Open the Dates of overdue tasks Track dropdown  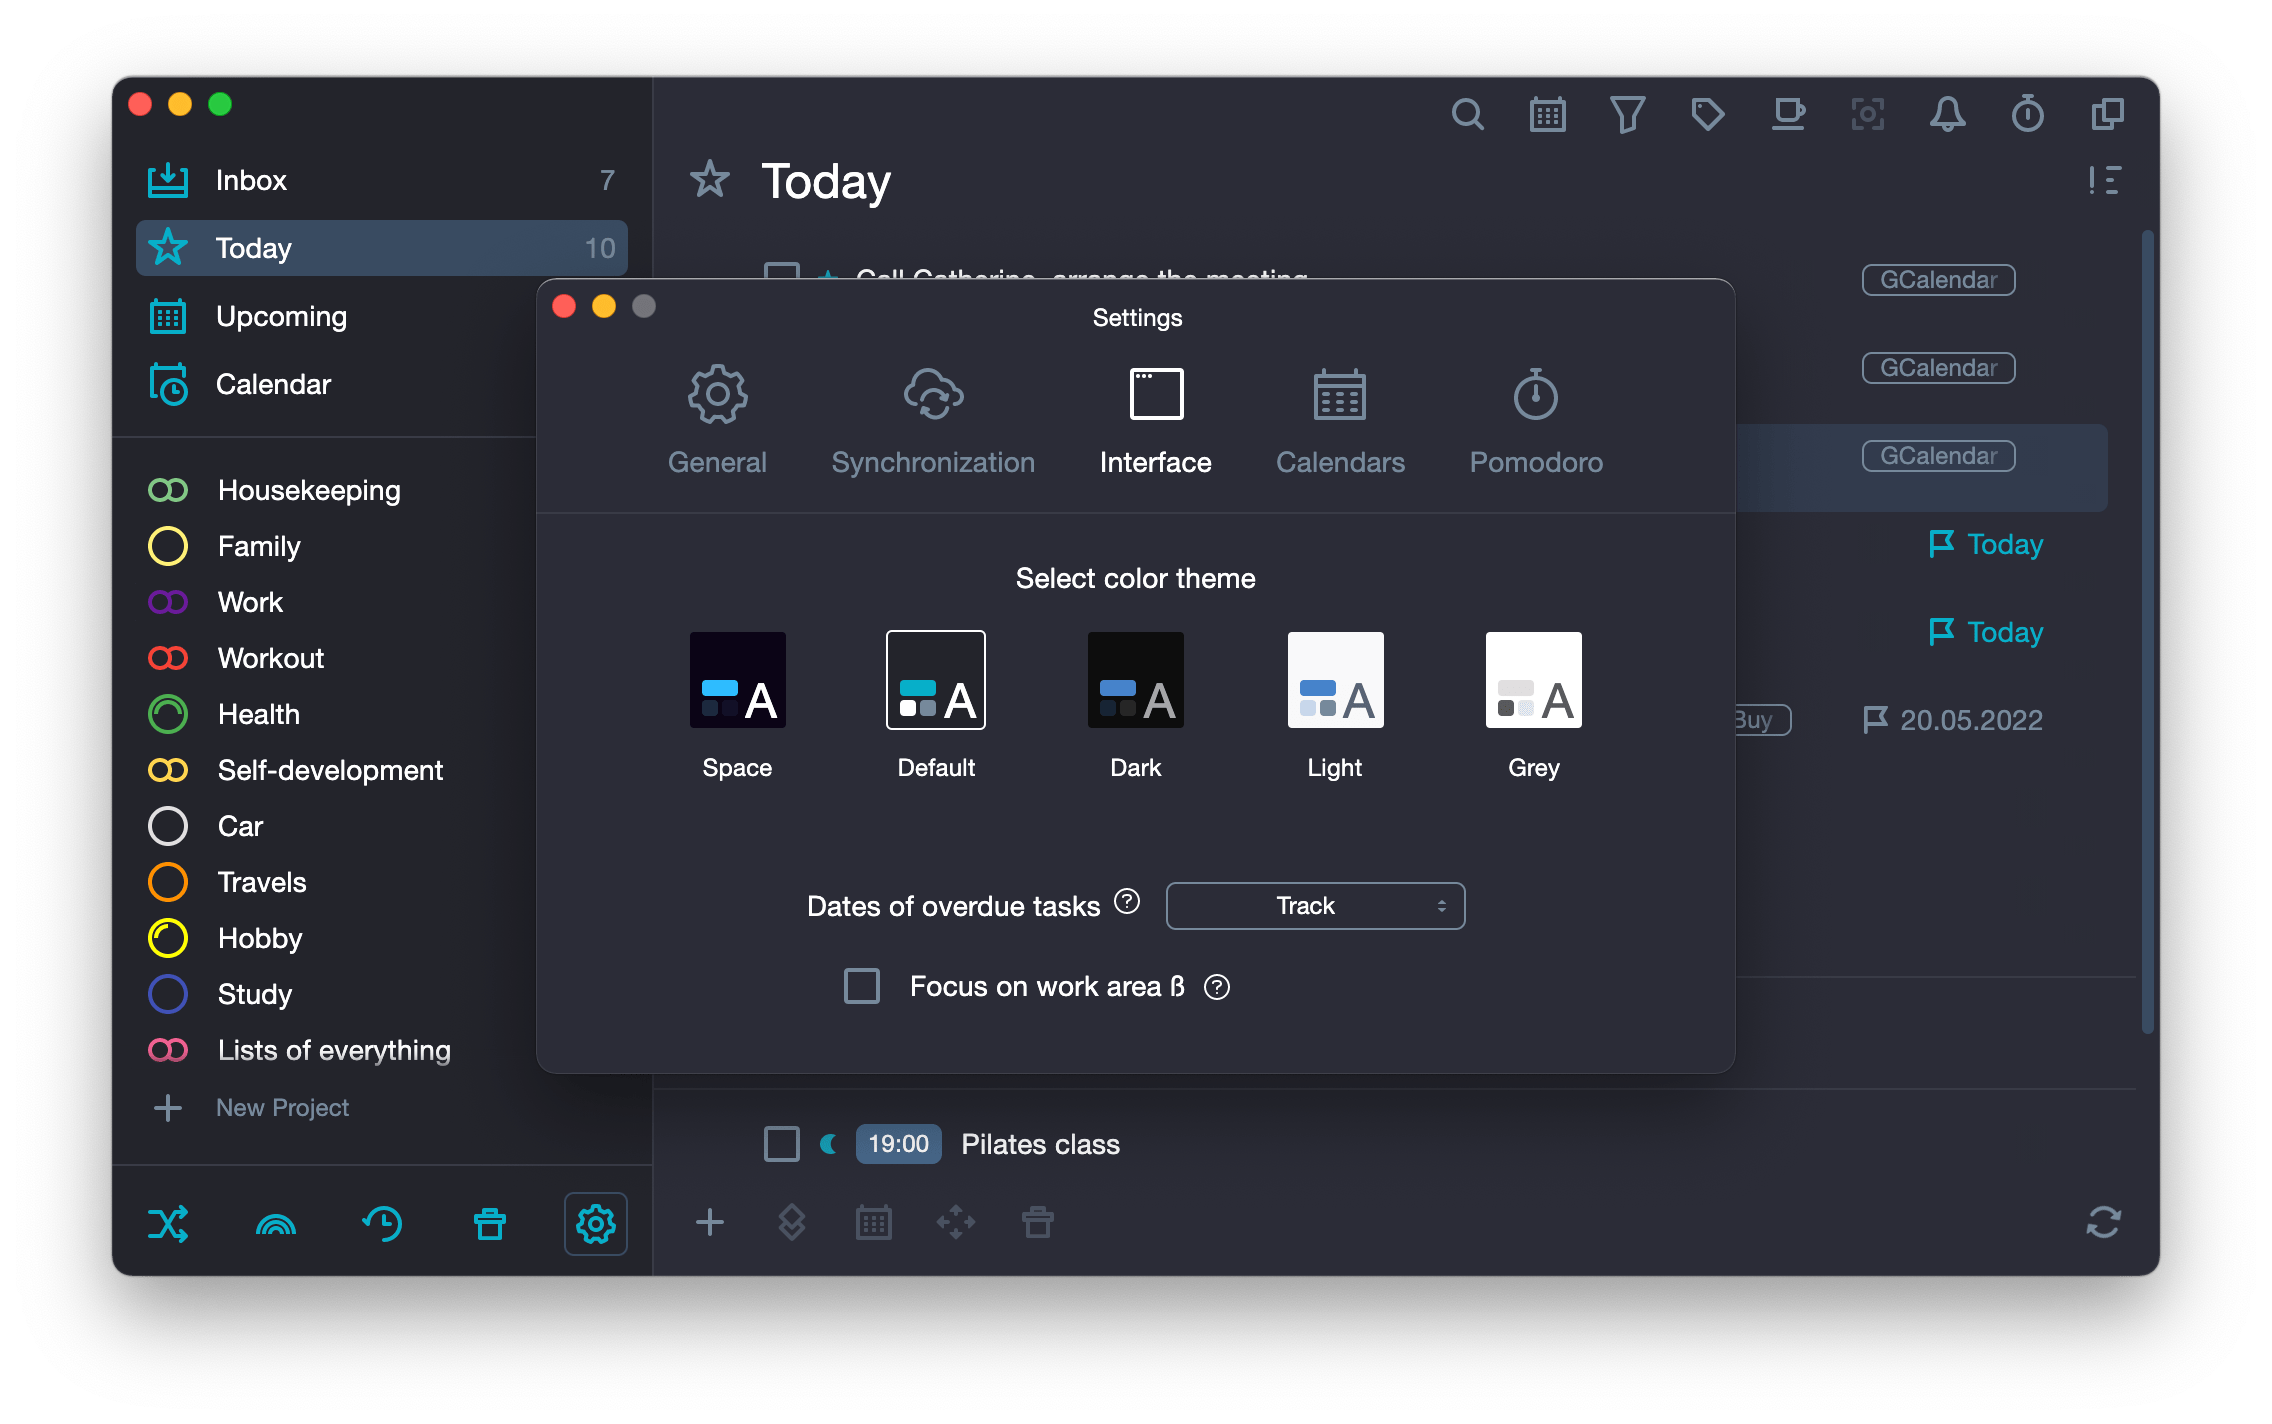point(1315,906)
